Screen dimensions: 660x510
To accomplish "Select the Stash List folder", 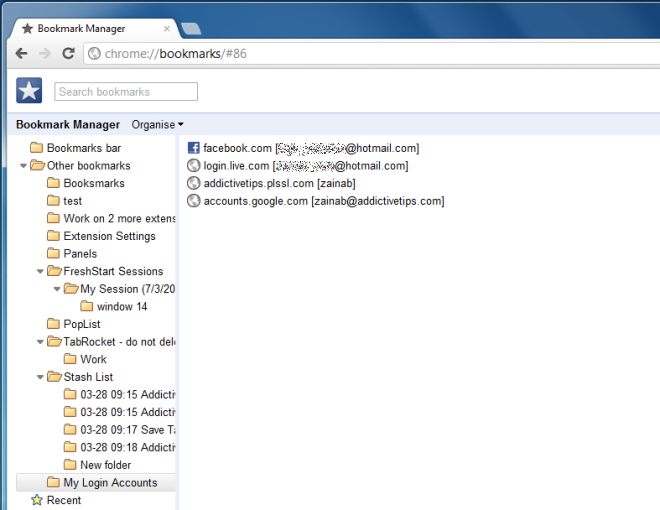I will [88, 377].
